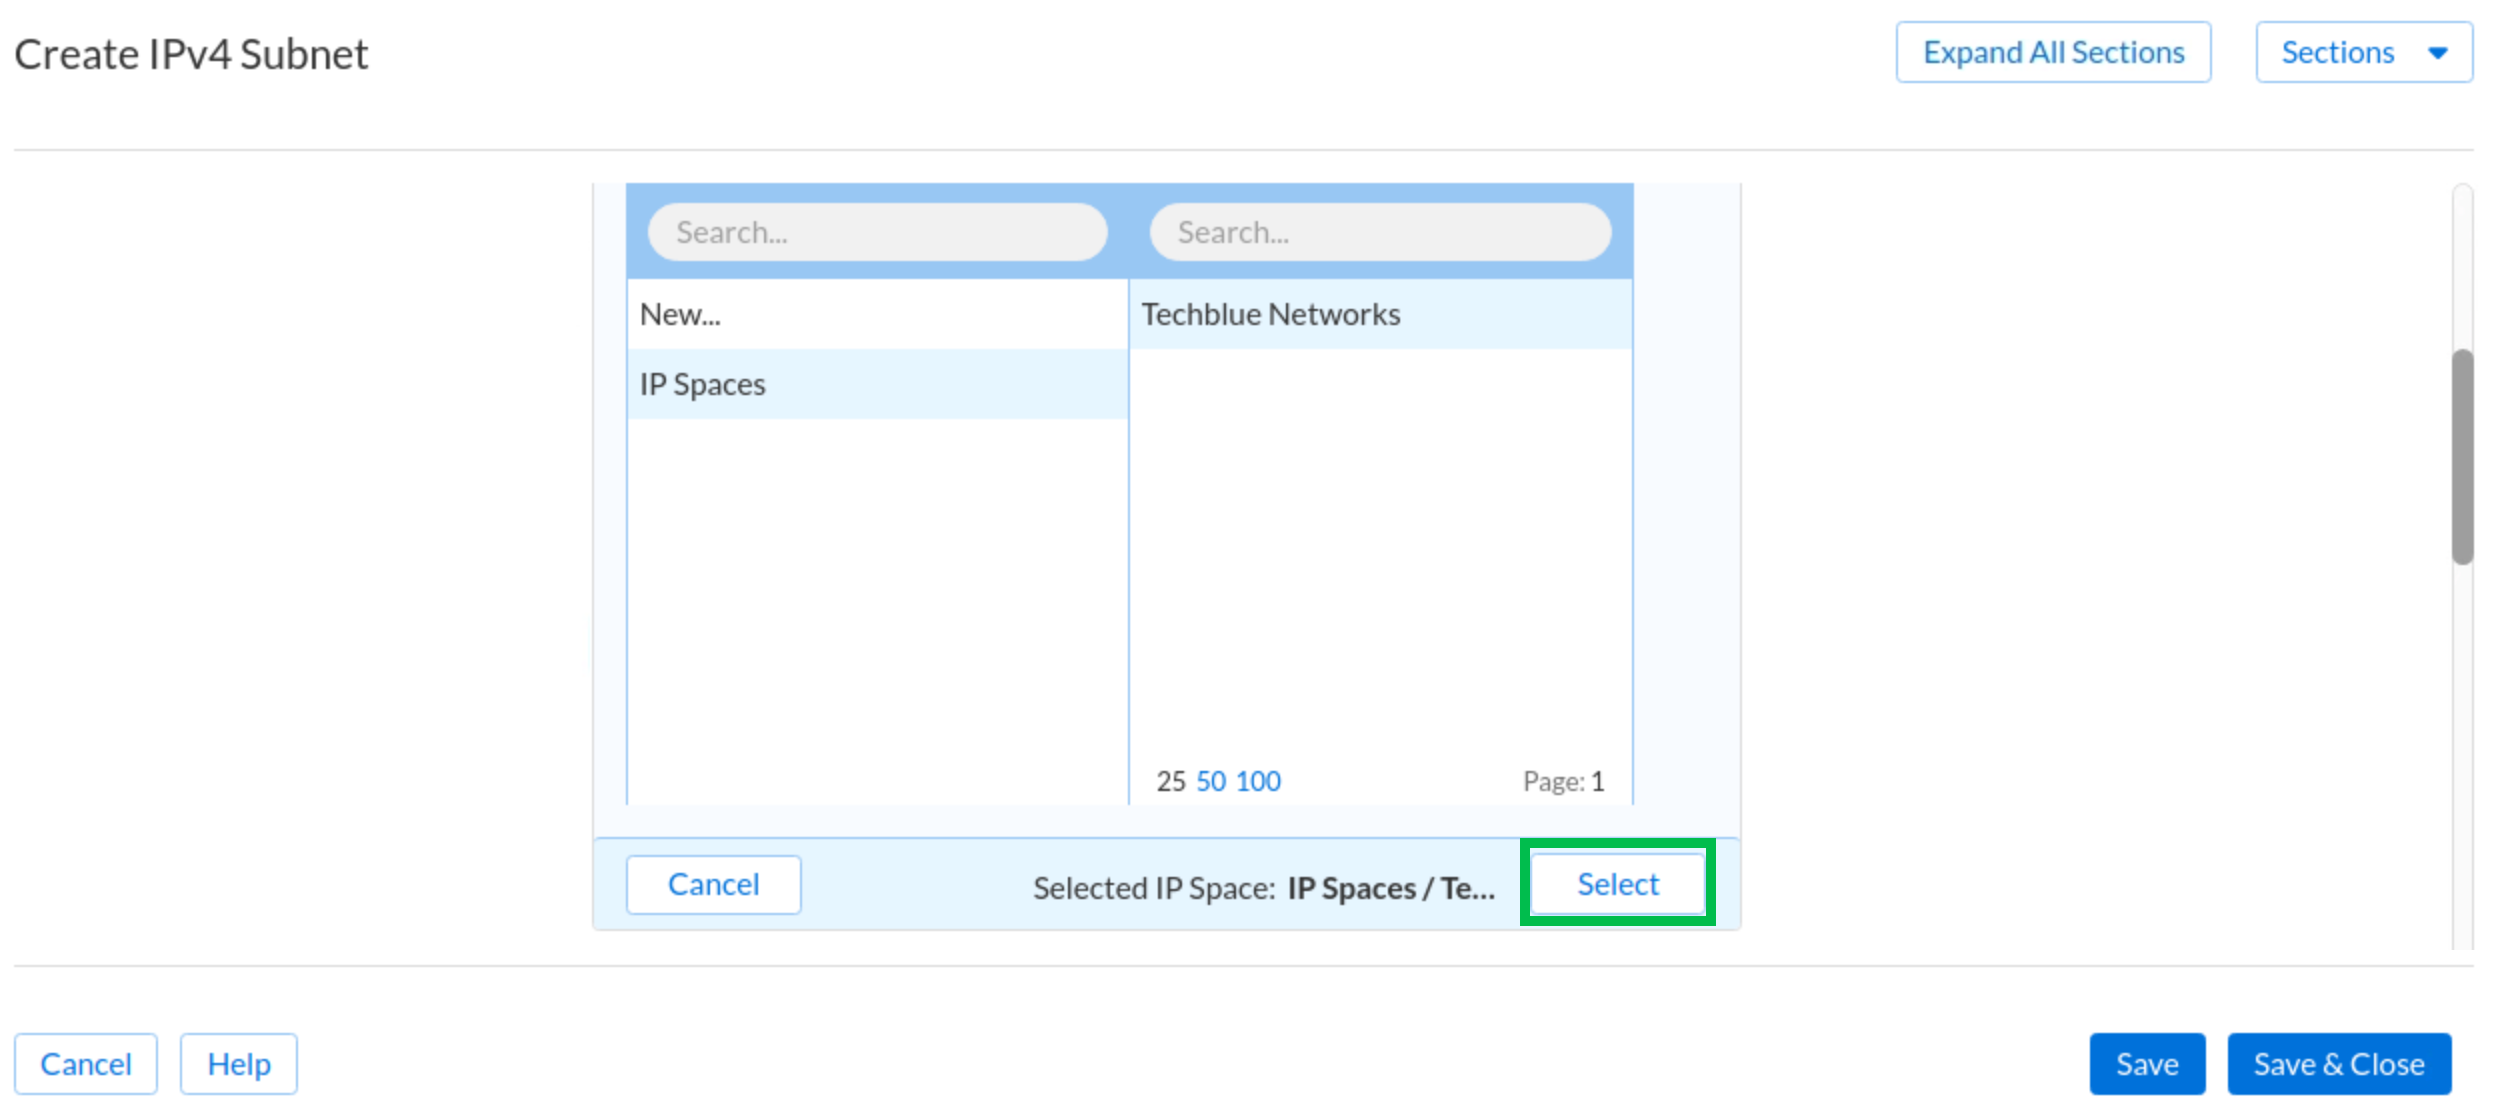Screen dimensions: 2494x1106
Task: Click the Save & Close button
Action: tap(2338, 1064)
